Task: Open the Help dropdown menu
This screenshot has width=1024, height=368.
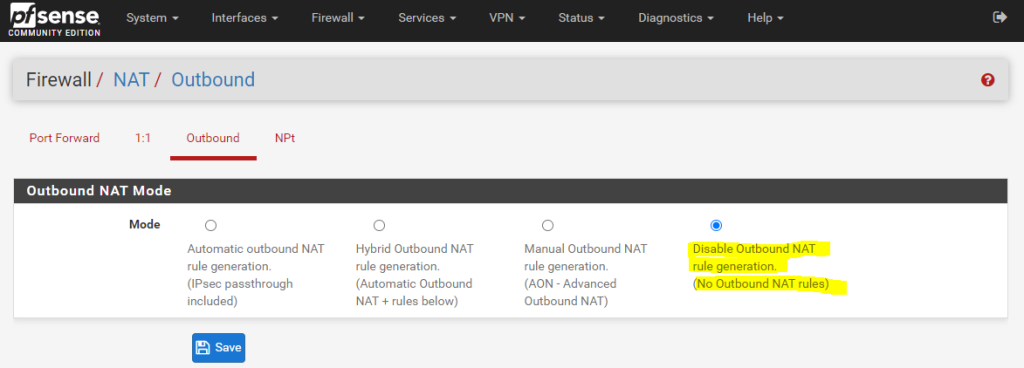Action: click(765, 18)
